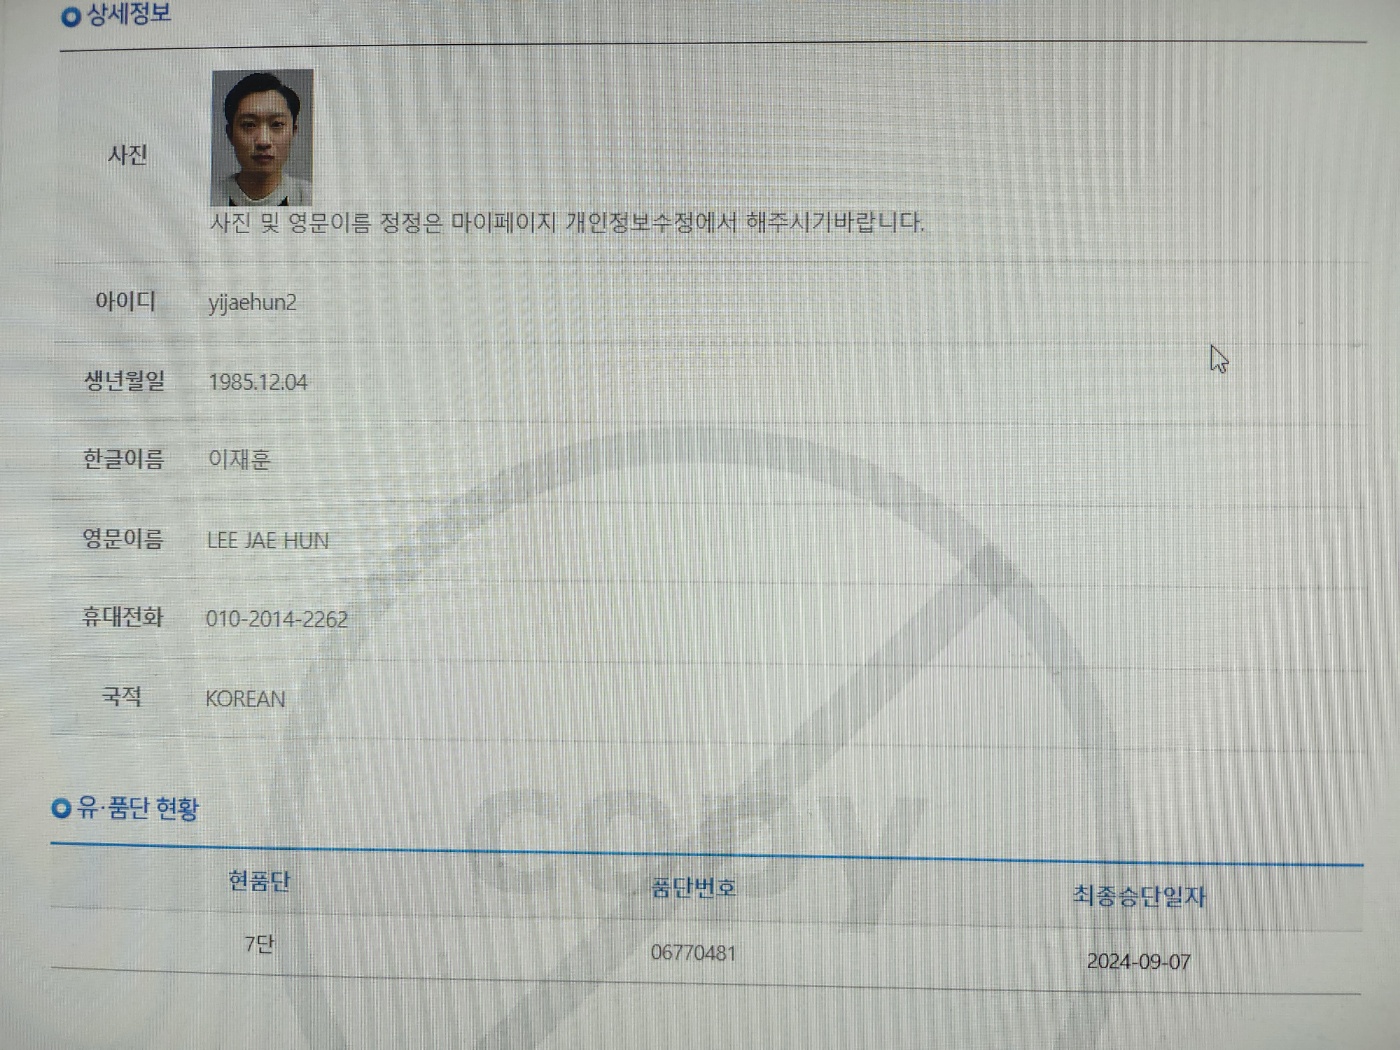Viewport: 1400px width, 1050px height.
Task: Click the photo correction notice text
Action: point(567,222)
